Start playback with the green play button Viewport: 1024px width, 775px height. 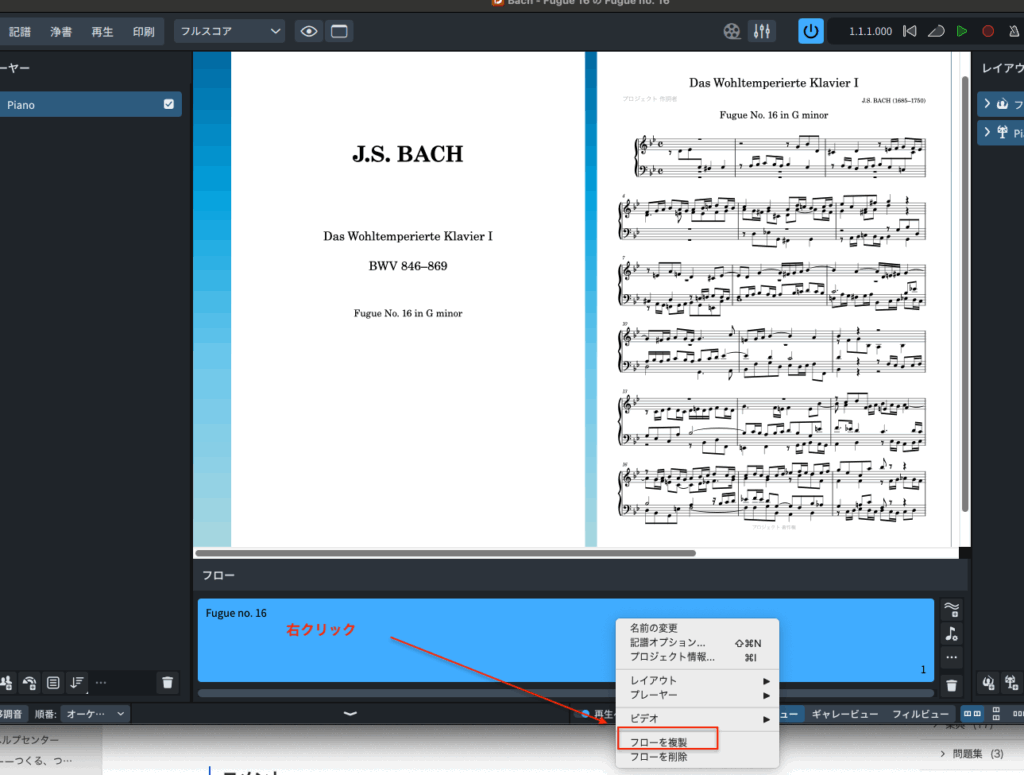coord(962,31)
